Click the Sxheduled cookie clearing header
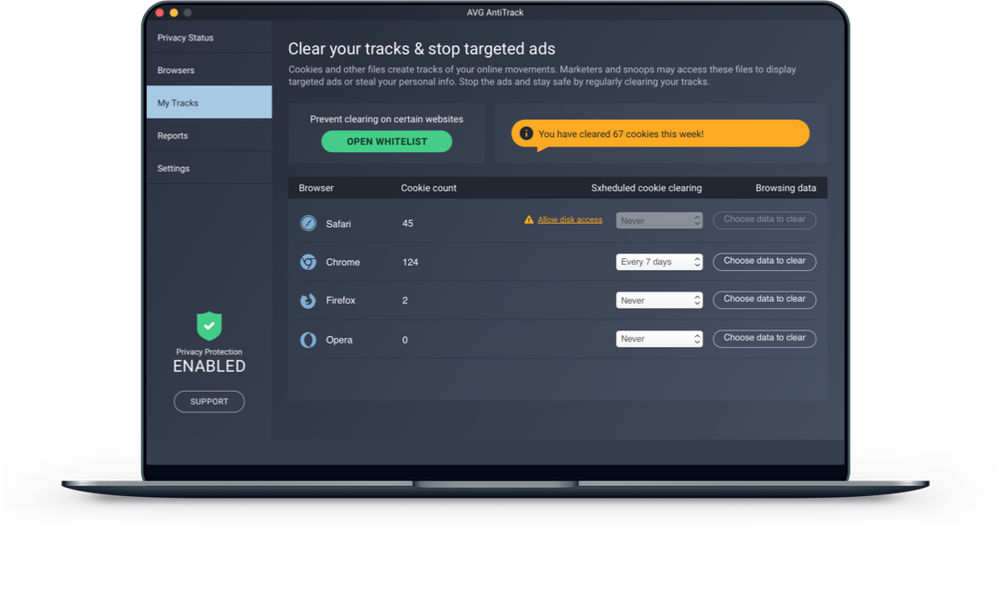 click(x=646, y=188)
